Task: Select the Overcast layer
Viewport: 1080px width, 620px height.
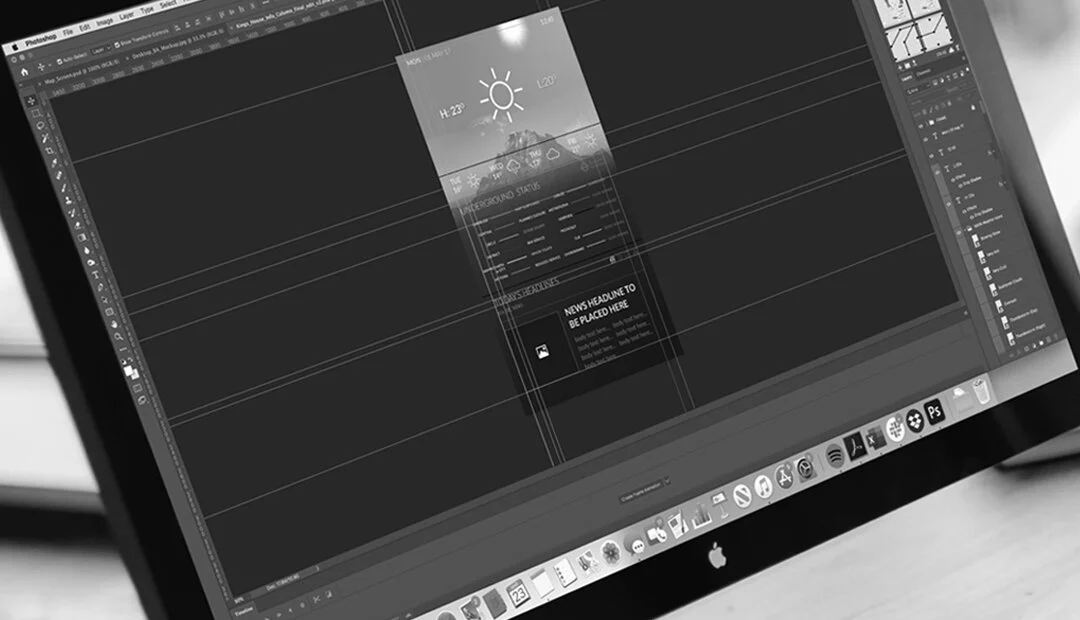Action: pyautogui.click(x=1010, y=302)
